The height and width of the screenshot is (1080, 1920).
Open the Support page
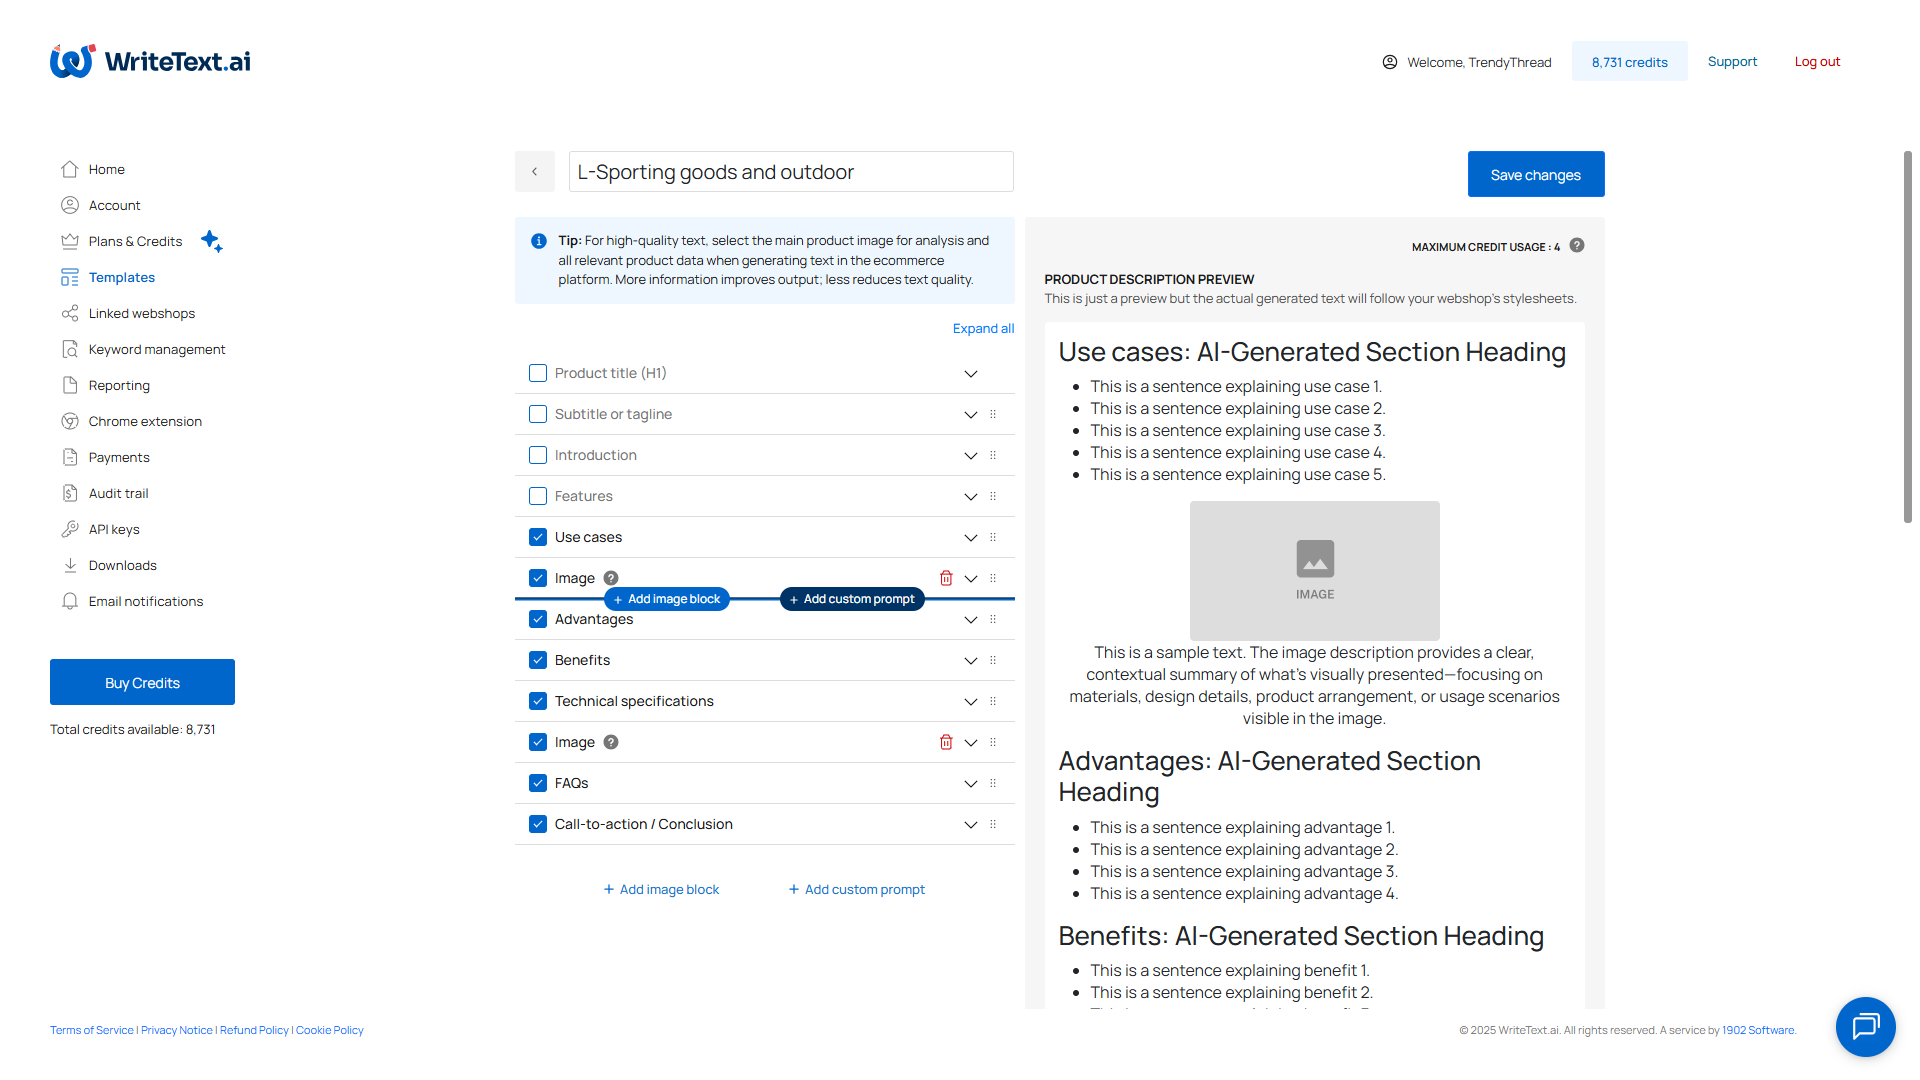pyautogui.click(x=1732, y=61)
